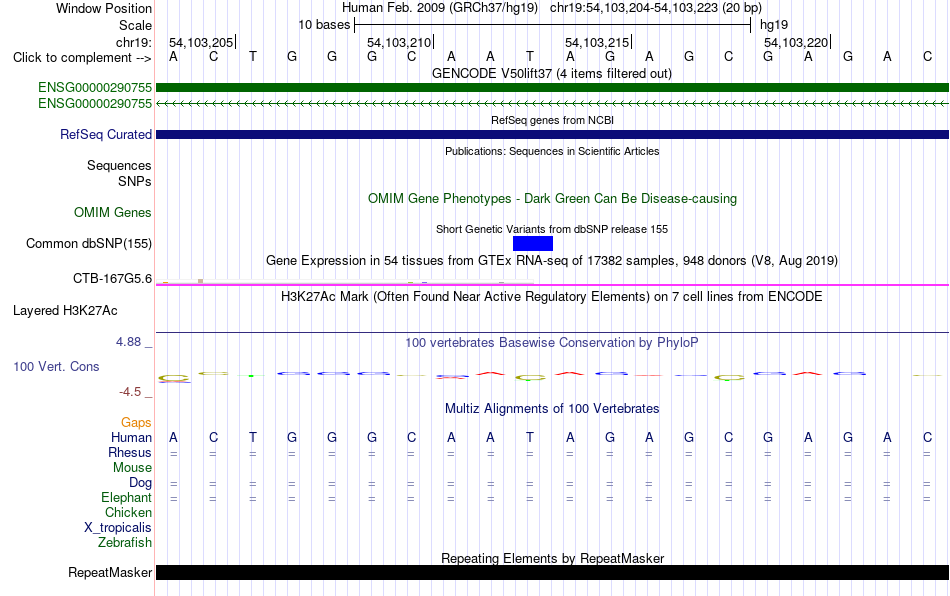Click the Zebrafish species row label
Image resolution: width=950 pixels, height=596 pixels.
[125, 542]
